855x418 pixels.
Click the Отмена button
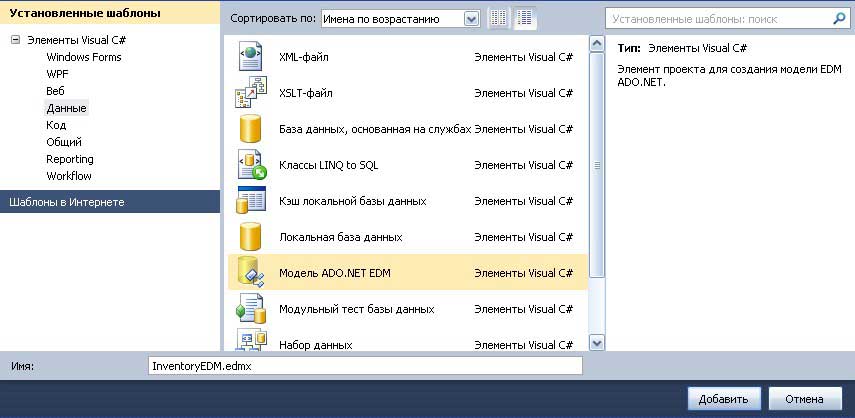pyautogui.click(x=804, y=399)
